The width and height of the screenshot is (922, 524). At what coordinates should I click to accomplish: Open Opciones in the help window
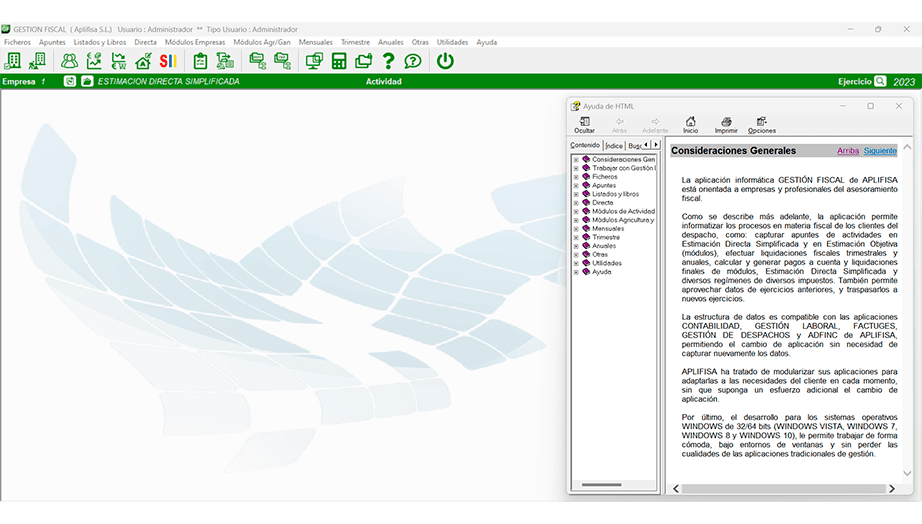[x=761, y=125]
